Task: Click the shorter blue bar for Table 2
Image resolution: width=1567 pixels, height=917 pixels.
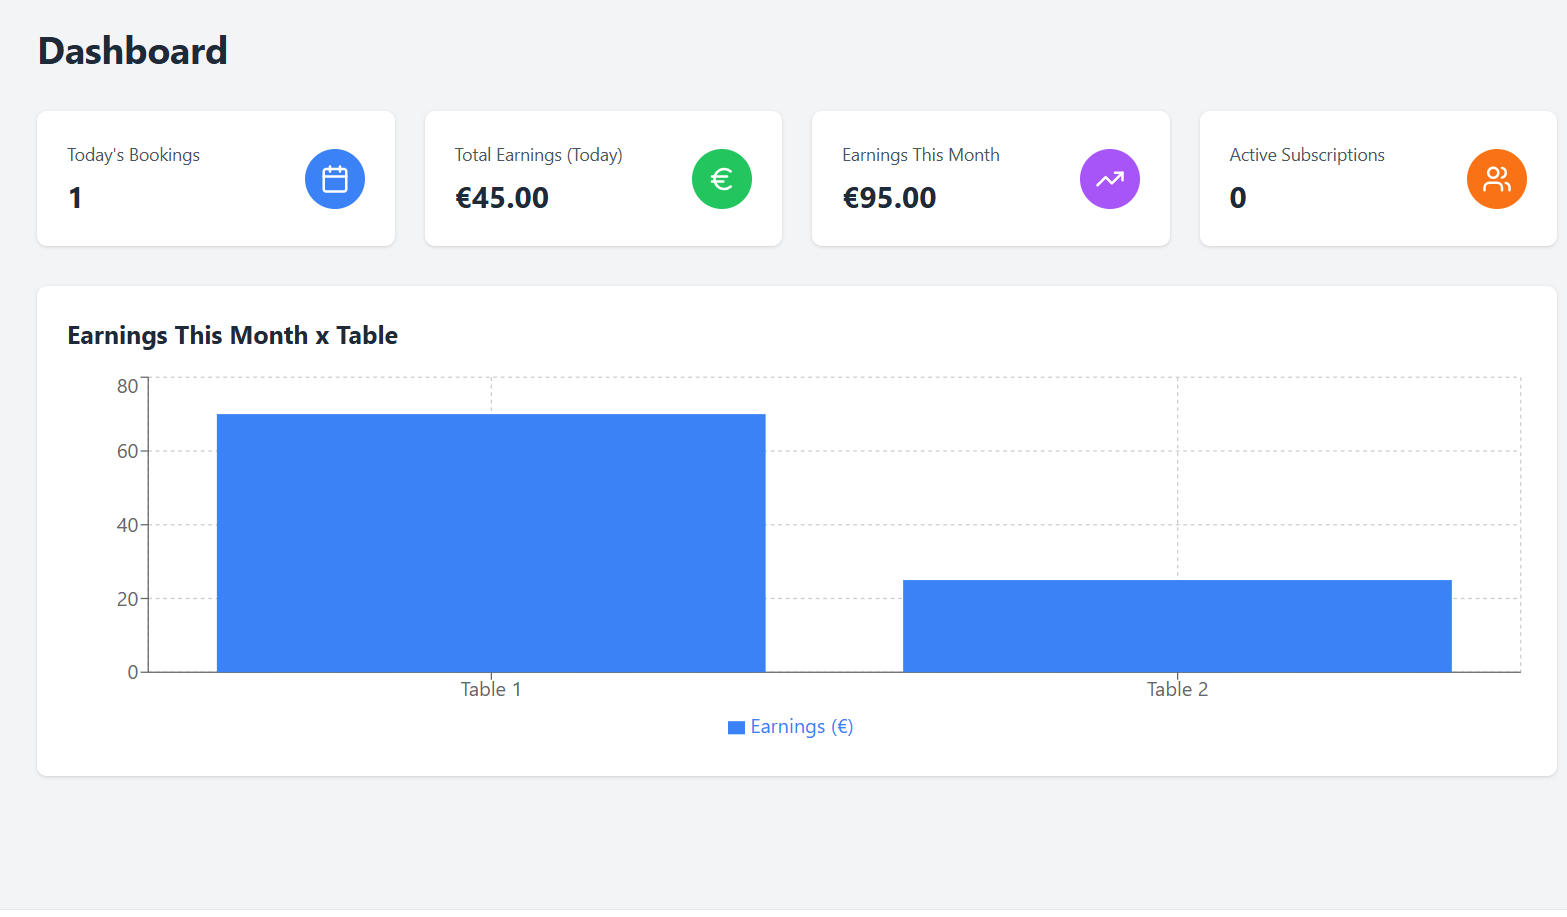Action: [1177, 625]
